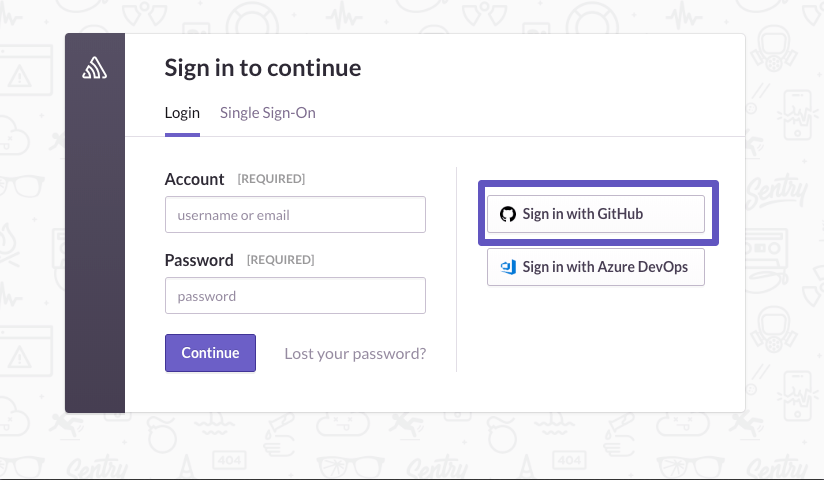Focus the username or email field
The image size is (824, 480).
tap(295, 215)
